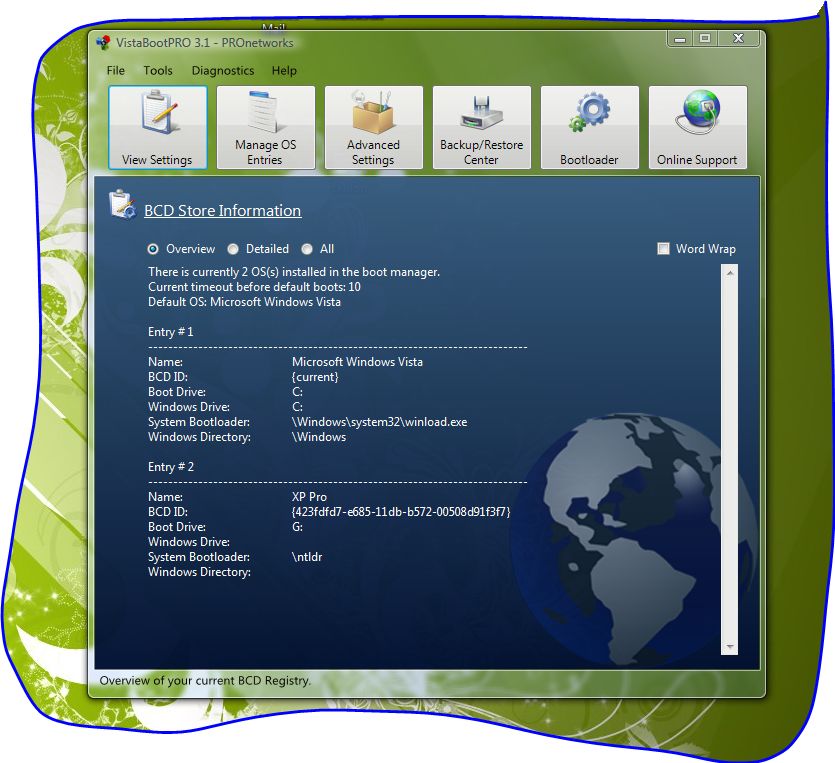Open the Diagnostics menu
Viewport: 835px width, 763px height.
(x=223, y=71)
